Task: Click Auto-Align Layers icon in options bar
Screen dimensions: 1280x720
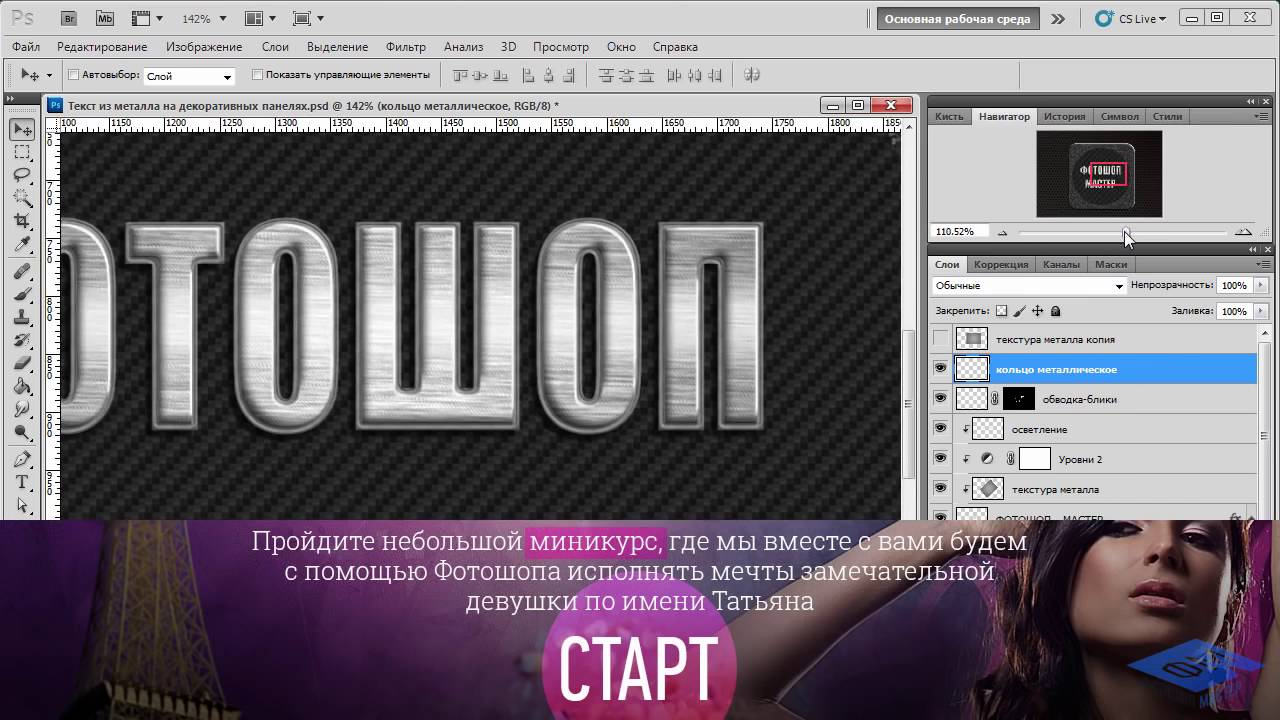Action: (753, 75)
